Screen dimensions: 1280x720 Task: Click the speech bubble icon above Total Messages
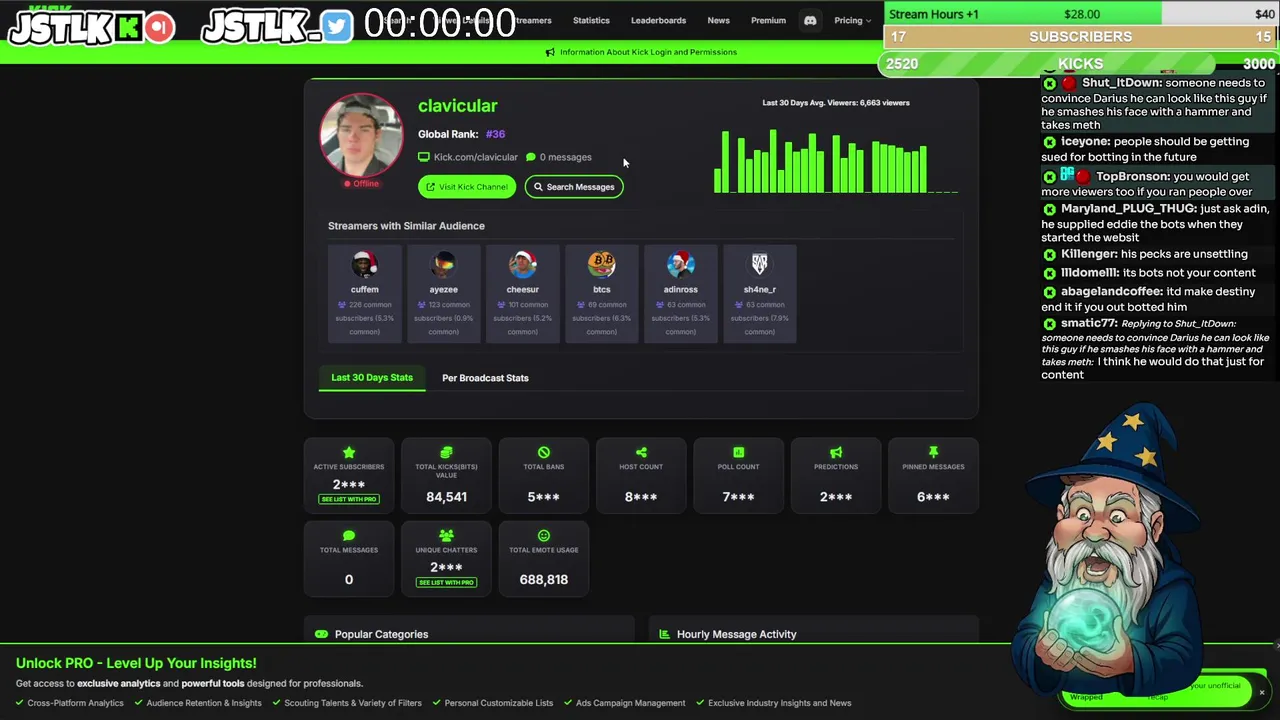coord(348,535)
